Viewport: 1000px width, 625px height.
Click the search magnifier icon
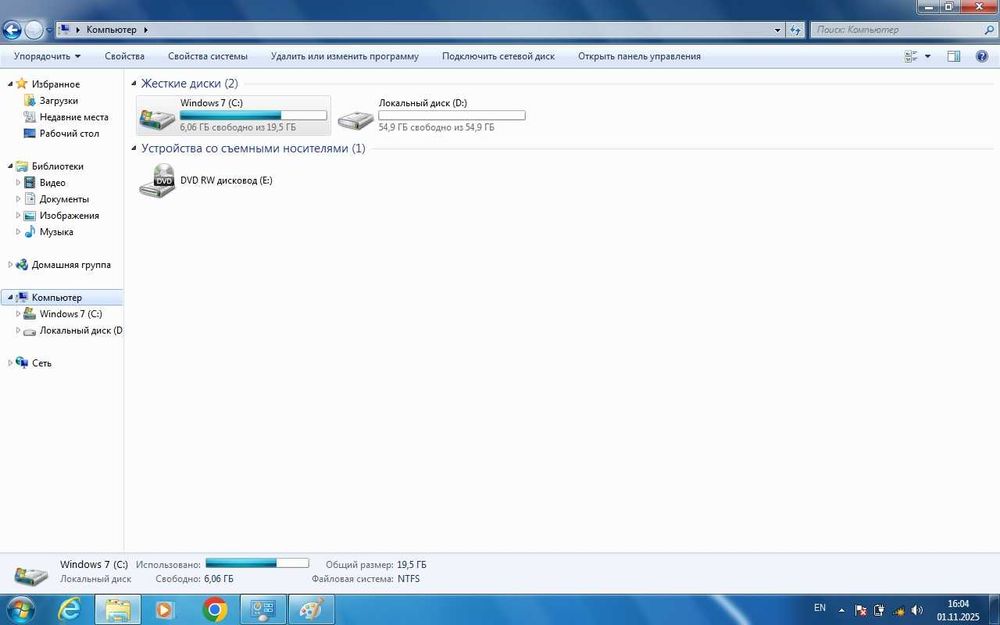[989, 29]
